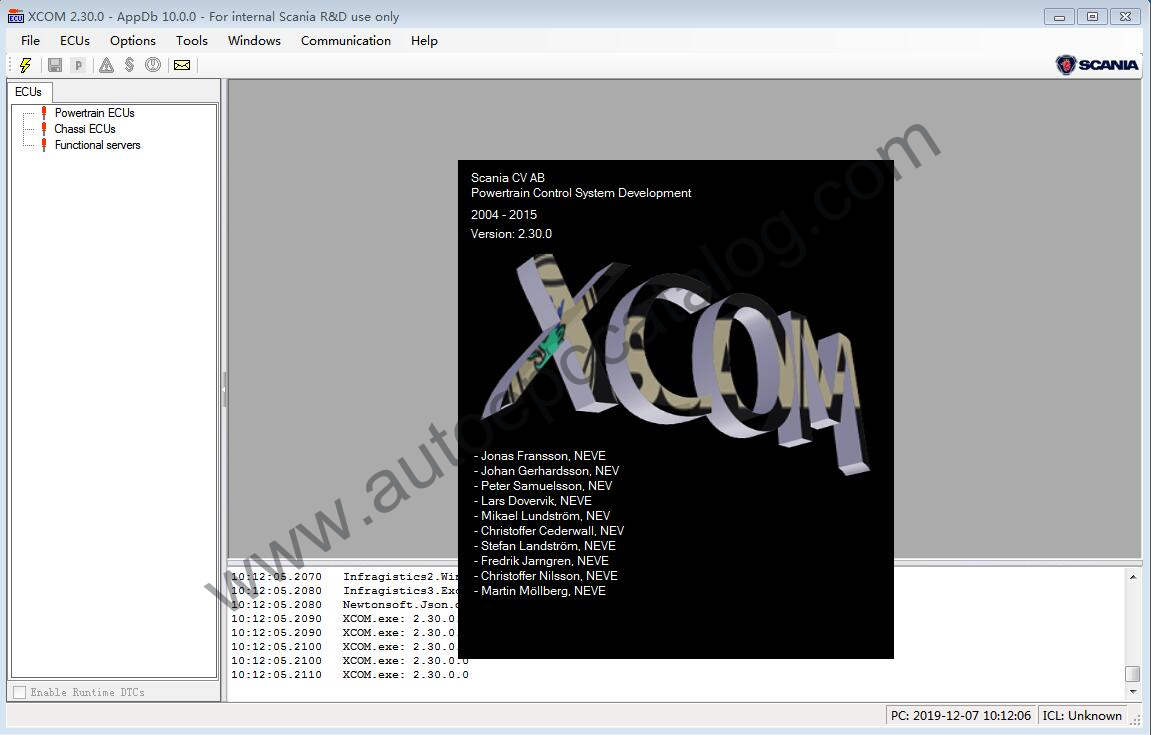Enable the Runtime DTCs checkbox
1151x735 pixels.
click(20, 692)
